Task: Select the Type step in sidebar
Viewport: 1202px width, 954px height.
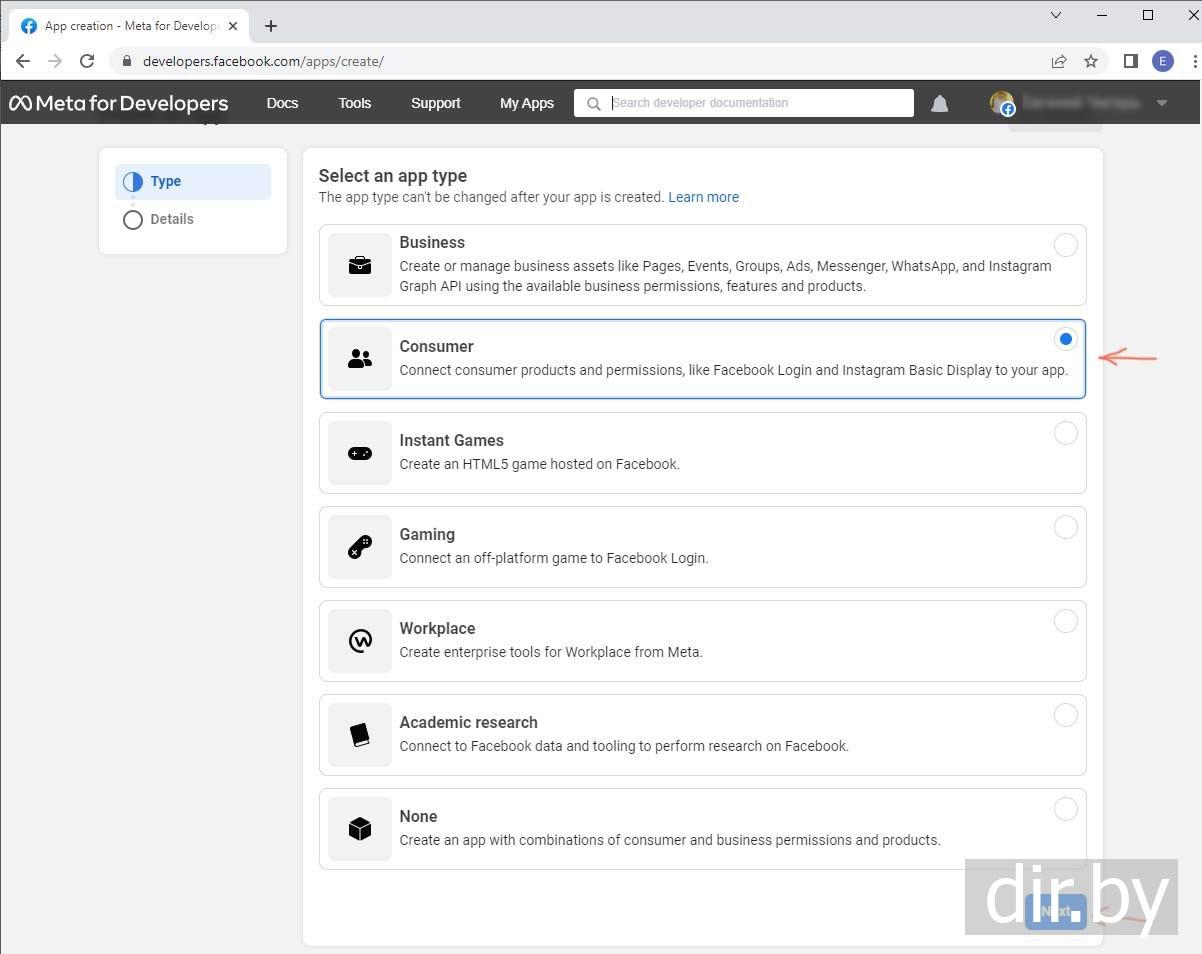Action: click(x=193, y=182)
